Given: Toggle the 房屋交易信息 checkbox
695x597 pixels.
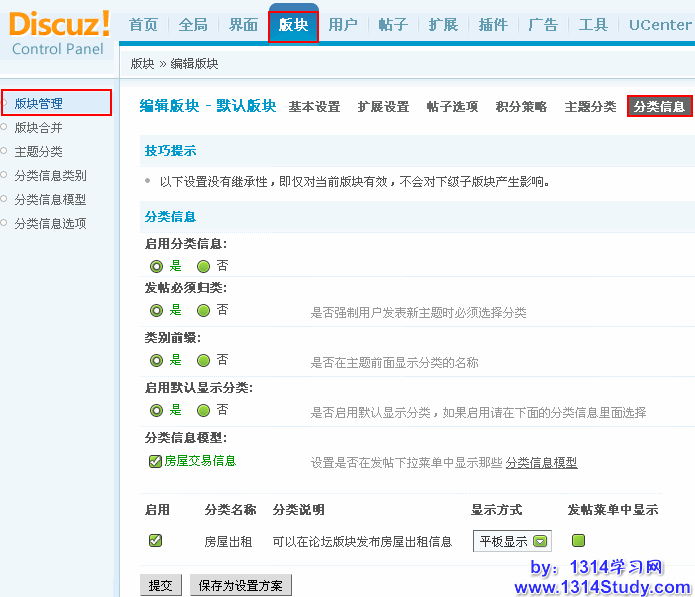Looking at the screenshot, I should (x=155, y=461).
